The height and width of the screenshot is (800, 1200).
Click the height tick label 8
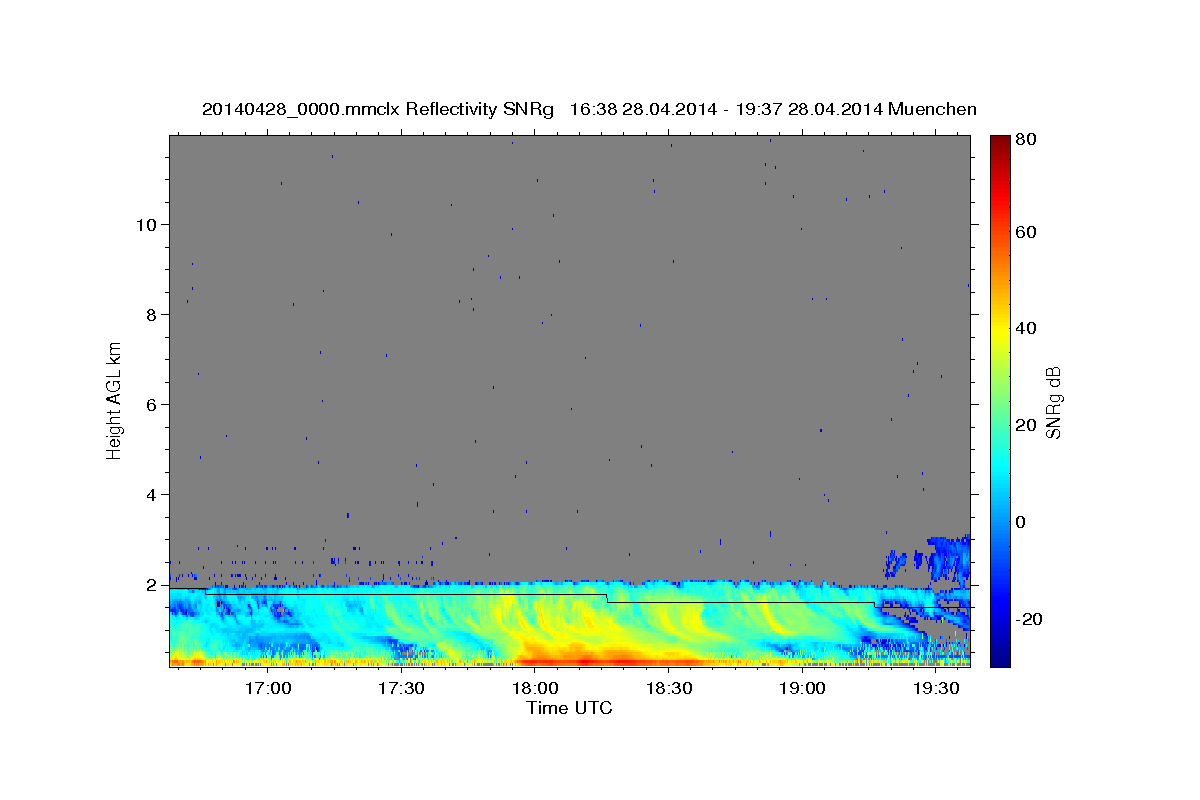point(150,315)
